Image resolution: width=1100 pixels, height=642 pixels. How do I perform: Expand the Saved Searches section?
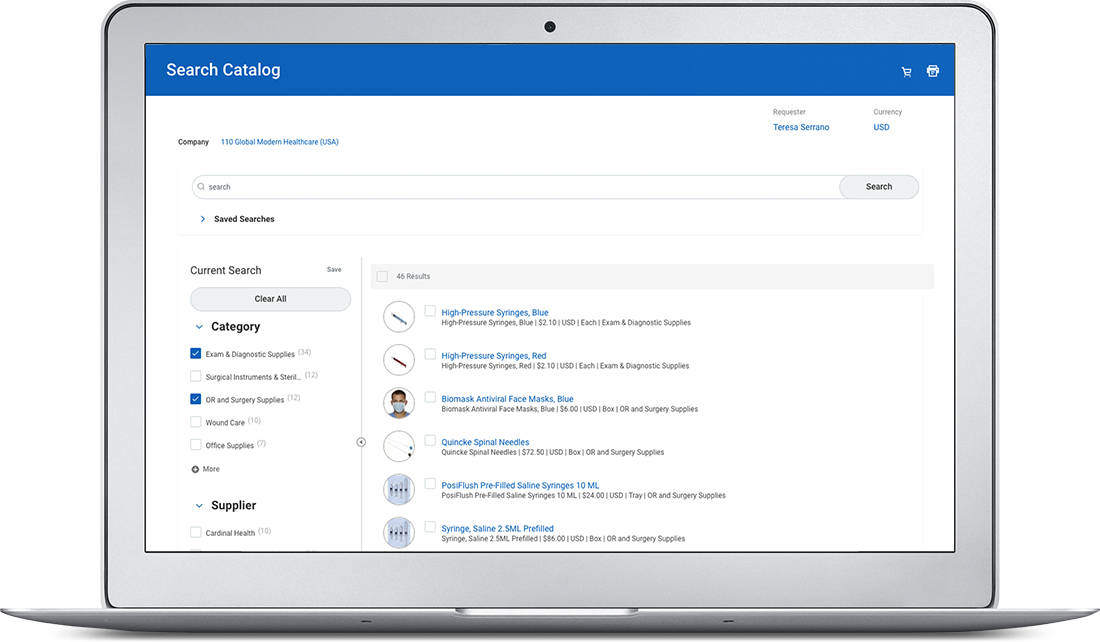203,219
